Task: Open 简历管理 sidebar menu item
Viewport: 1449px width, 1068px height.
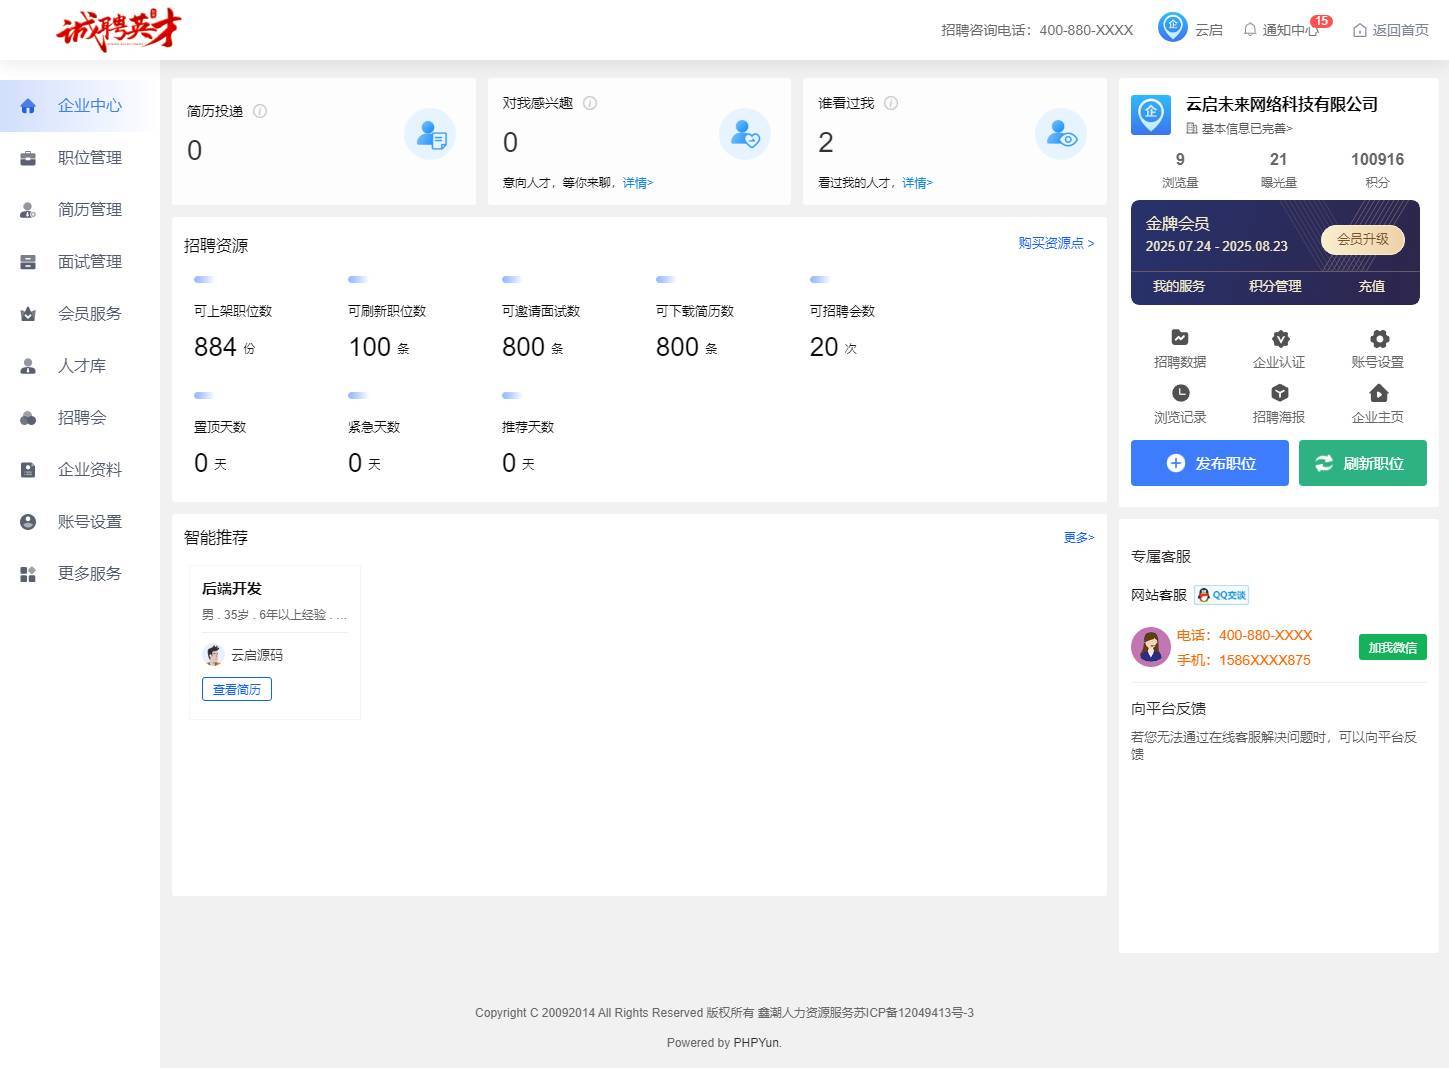Action: [89, 210]
